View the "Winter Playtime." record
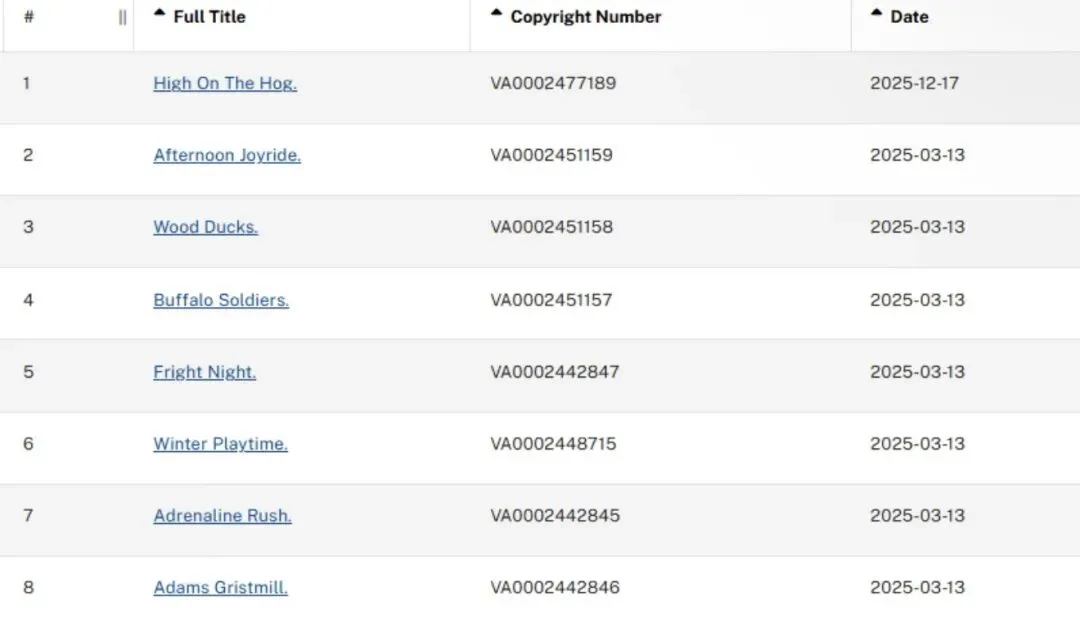Screen dimensions: 1080x619 point(220,444)
